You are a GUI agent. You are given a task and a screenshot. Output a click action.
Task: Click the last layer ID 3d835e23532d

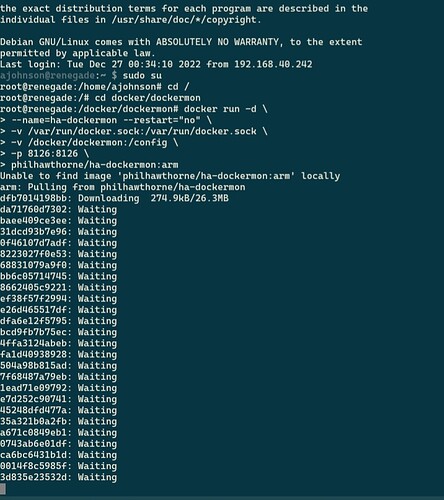pyautogui.click(x=33, y=477)
